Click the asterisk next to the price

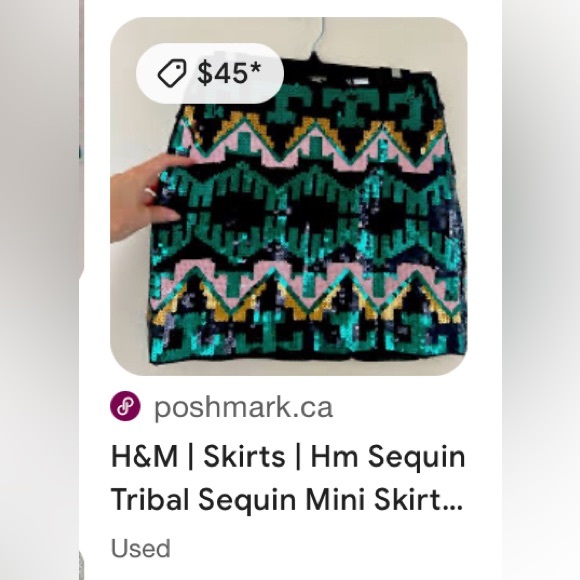pyautogui.click(x=255, y=67)
